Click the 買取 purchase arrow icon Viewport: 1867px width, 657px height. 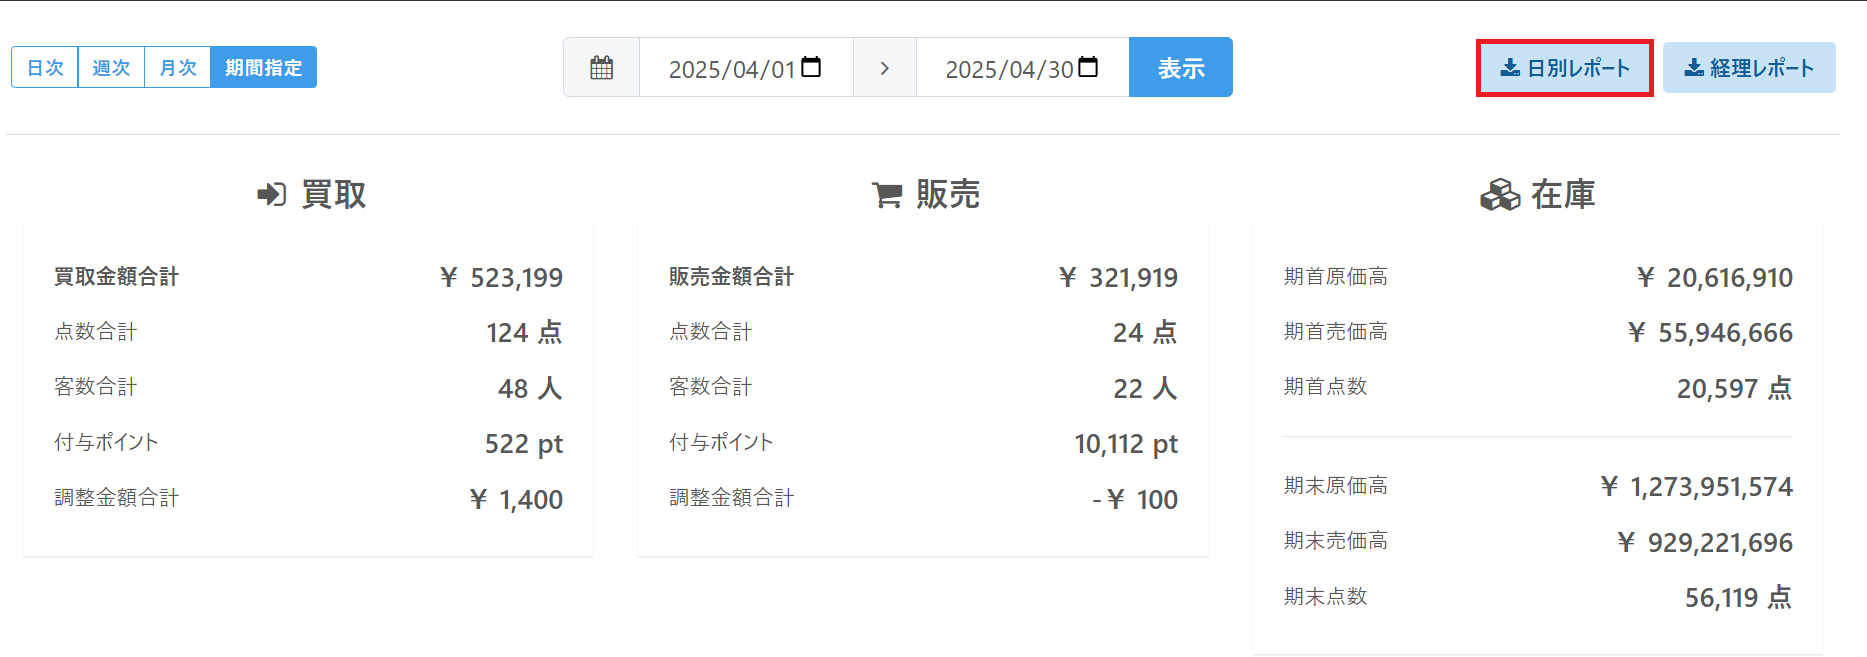271,194
